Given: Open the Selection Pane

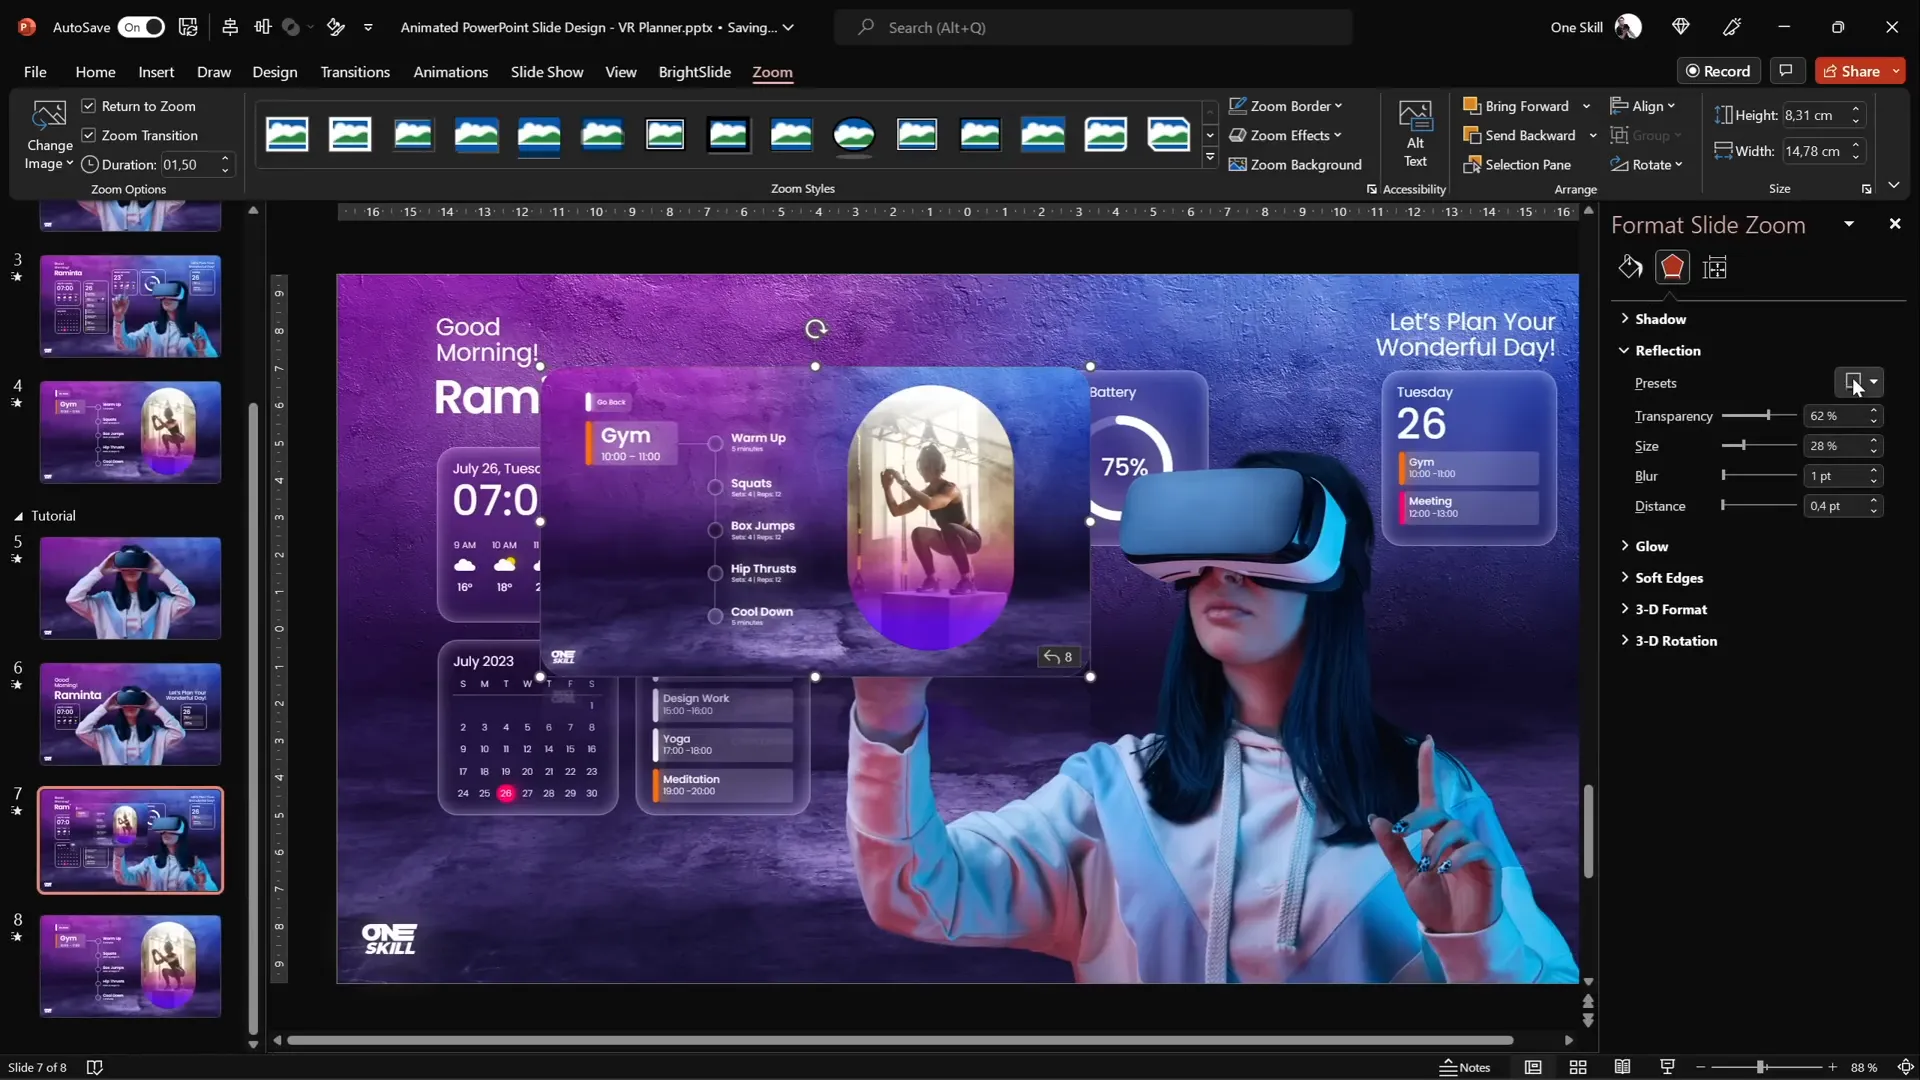Looking at the screenshot, I should (x=1517, y=164).
